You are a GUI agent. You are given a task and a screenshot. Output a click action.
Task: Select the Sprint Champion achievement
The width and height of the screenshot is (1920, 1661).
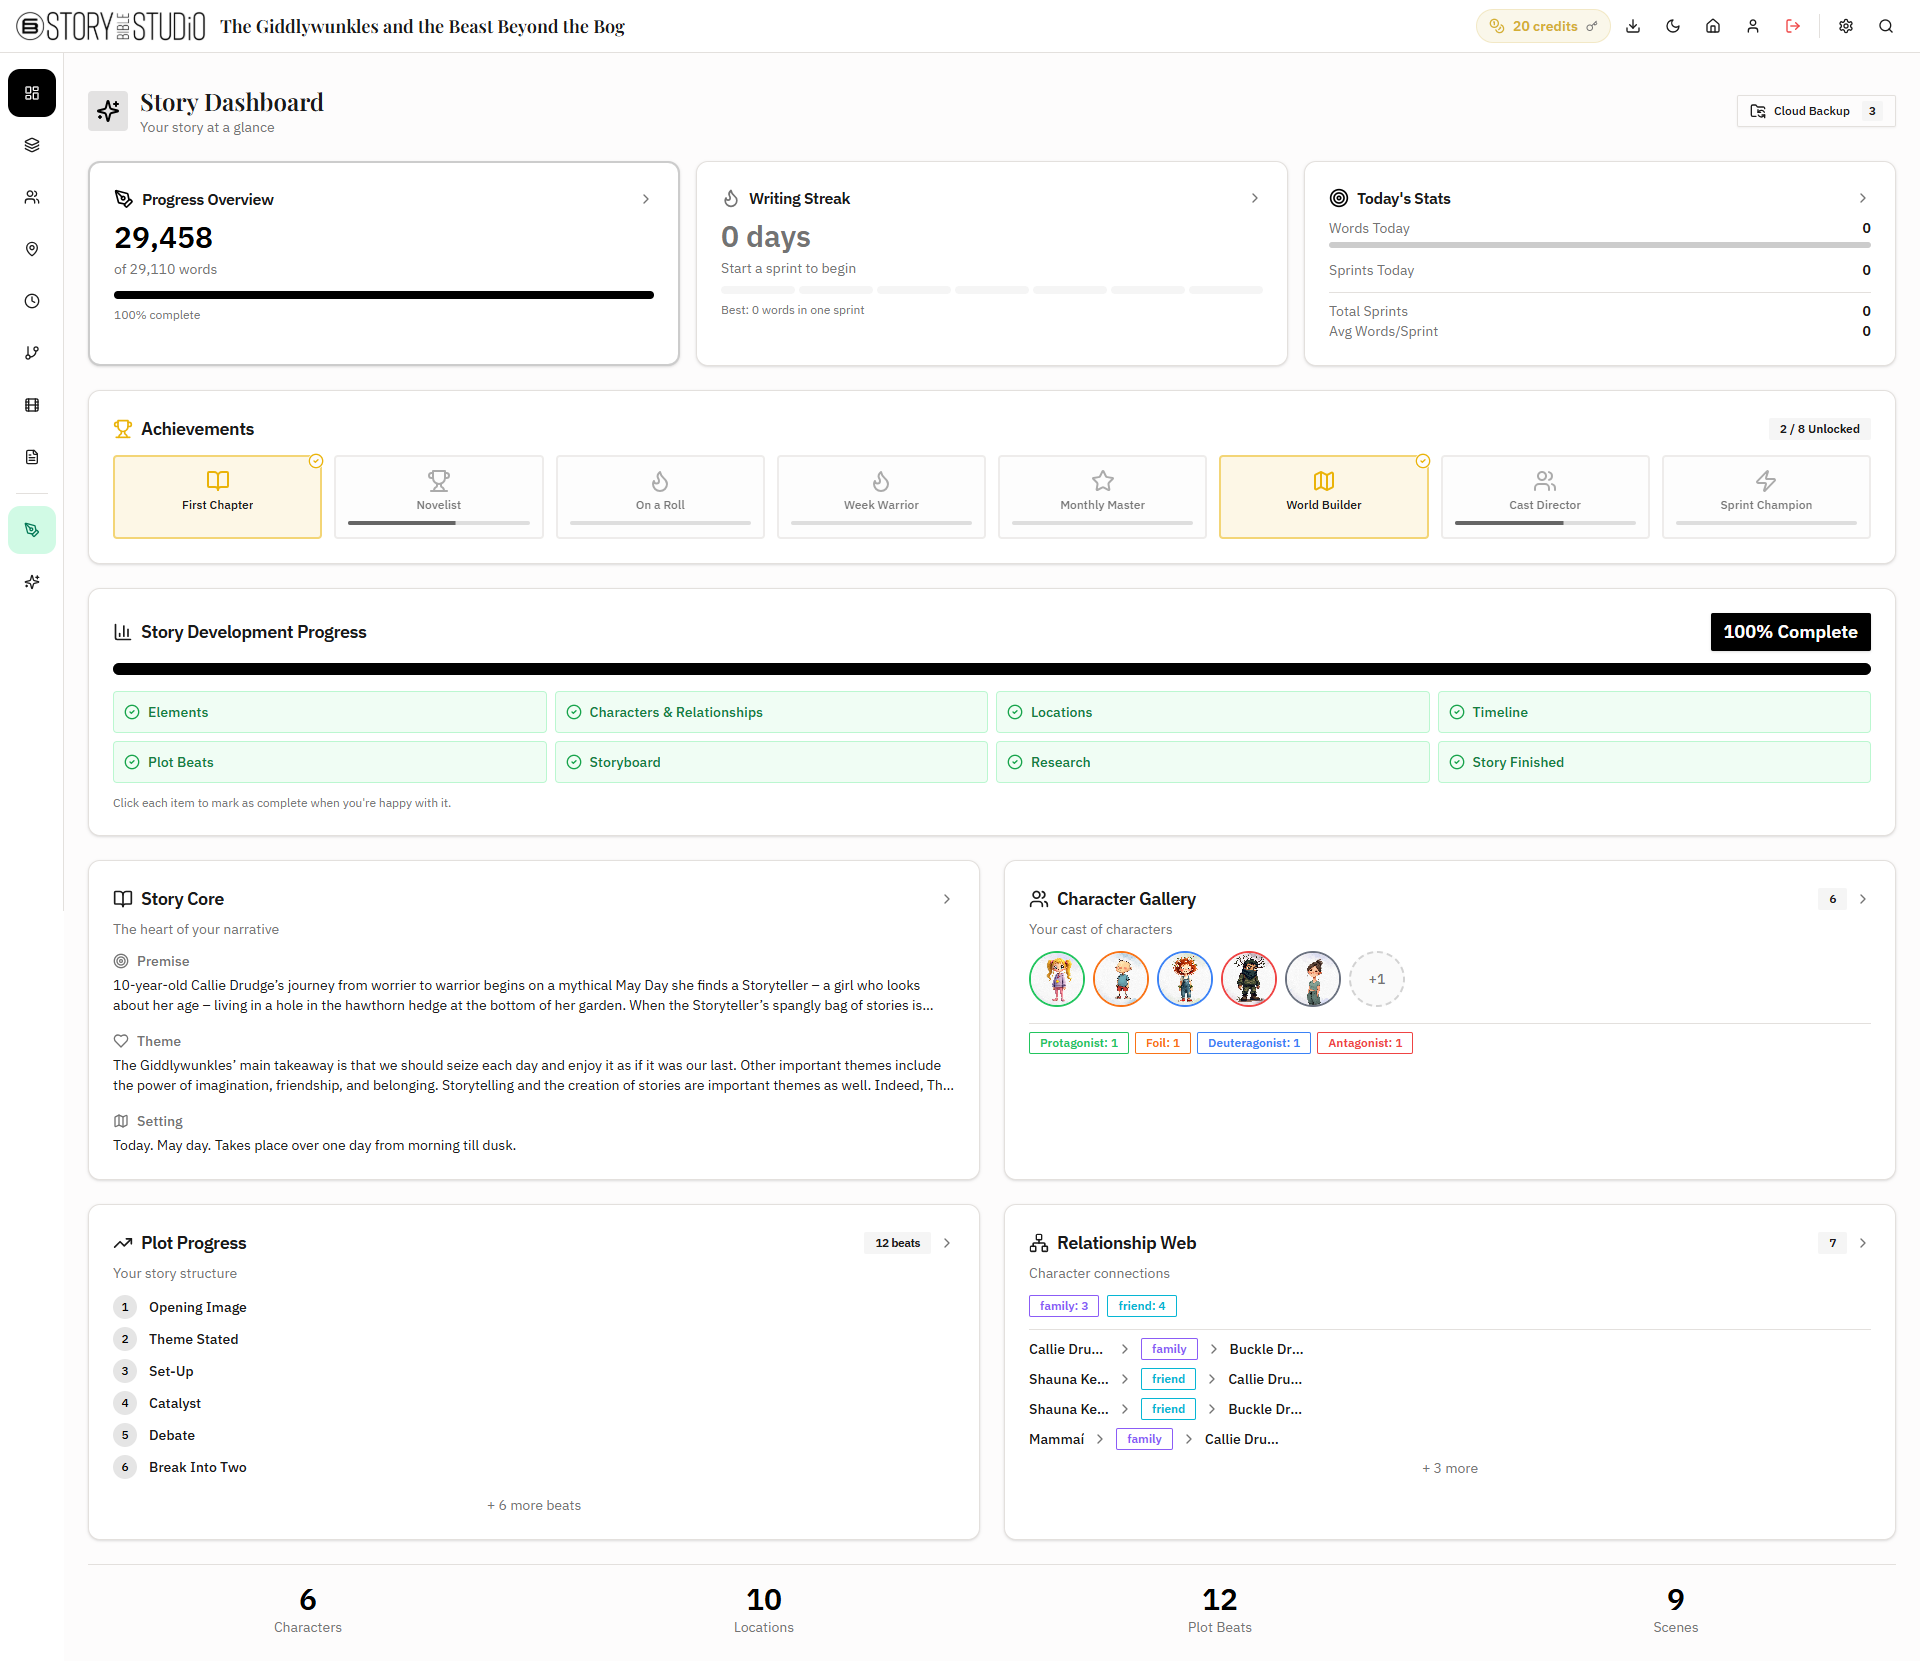(1766, 497)
